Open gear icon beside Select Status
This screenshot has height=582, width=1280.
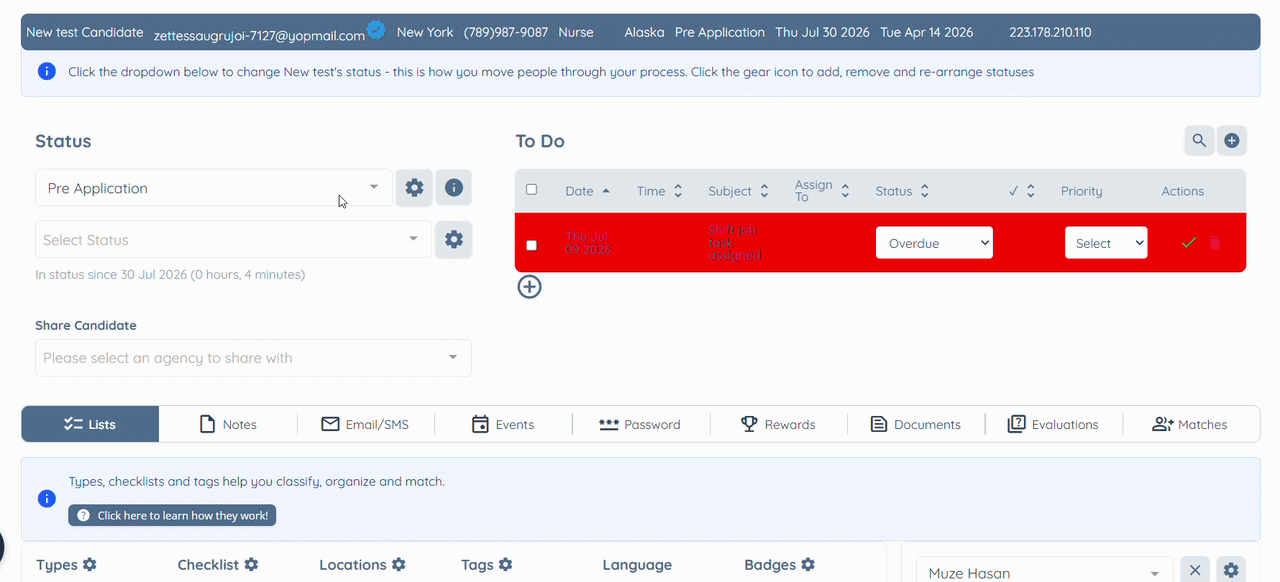453,240
